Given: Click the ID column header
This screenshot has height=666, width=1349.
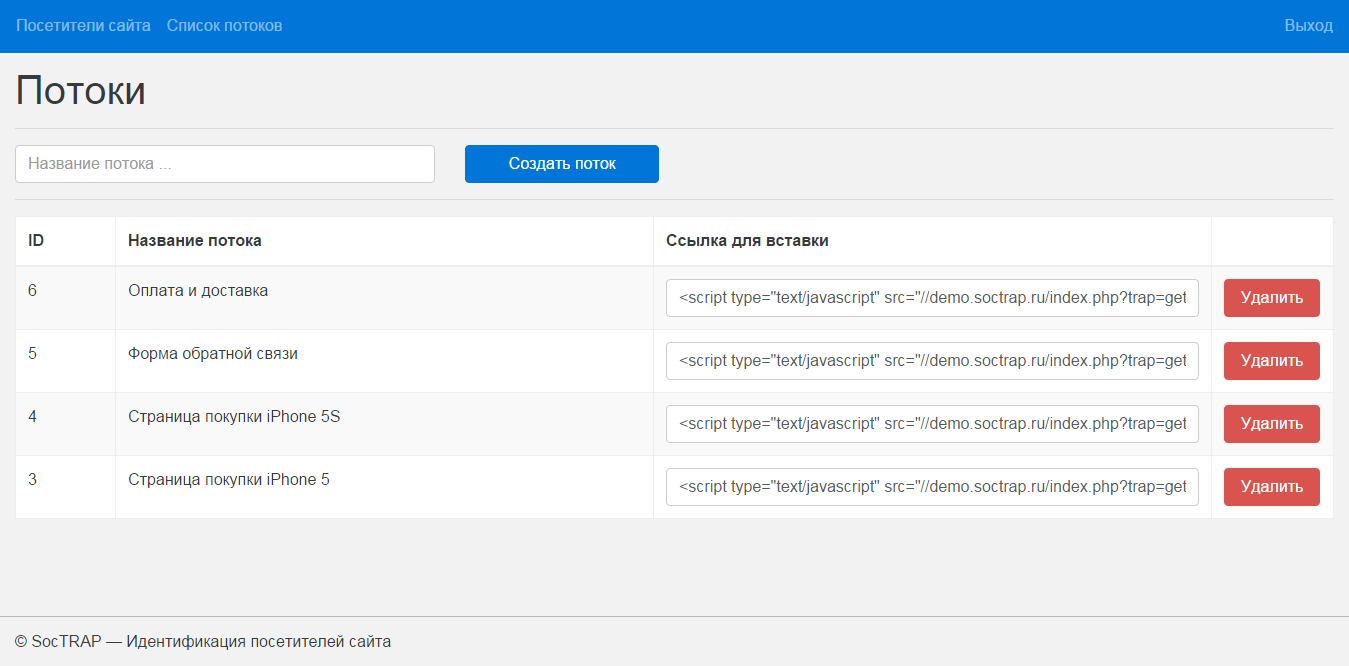Looking at the screenshot, I should [36, 241].
